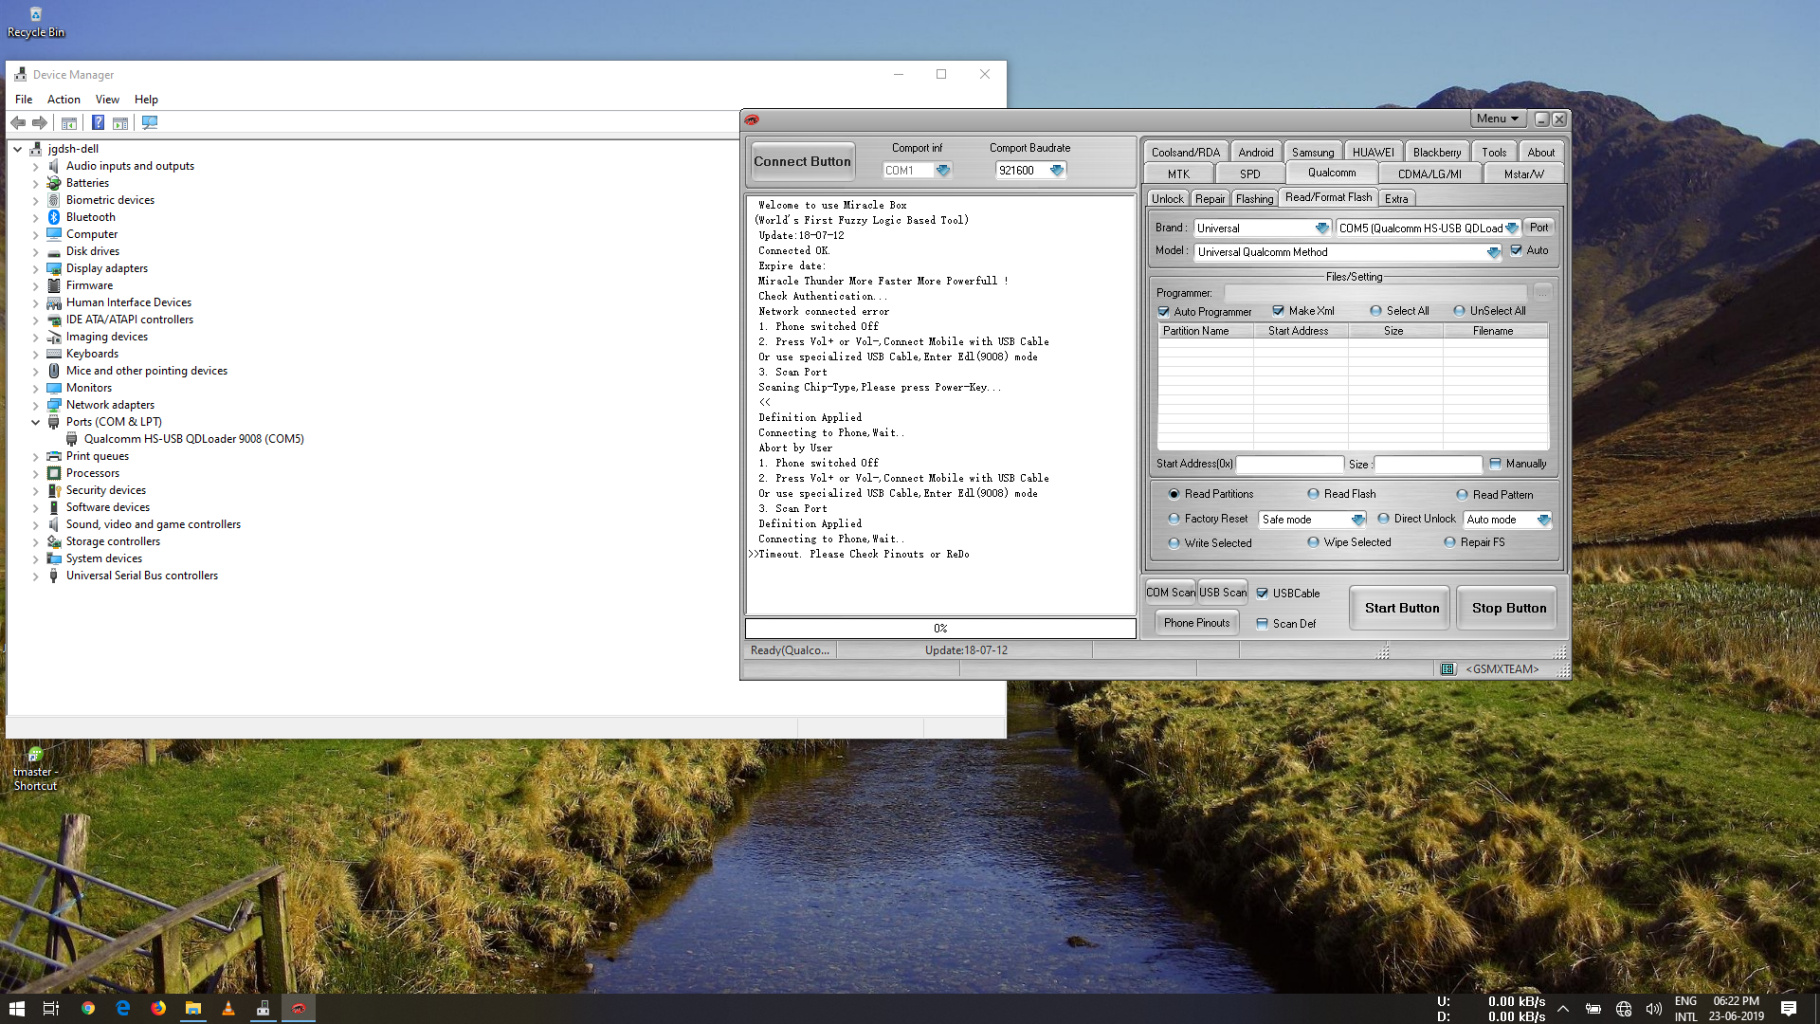Click the Connect Button

tap(802, 161)
